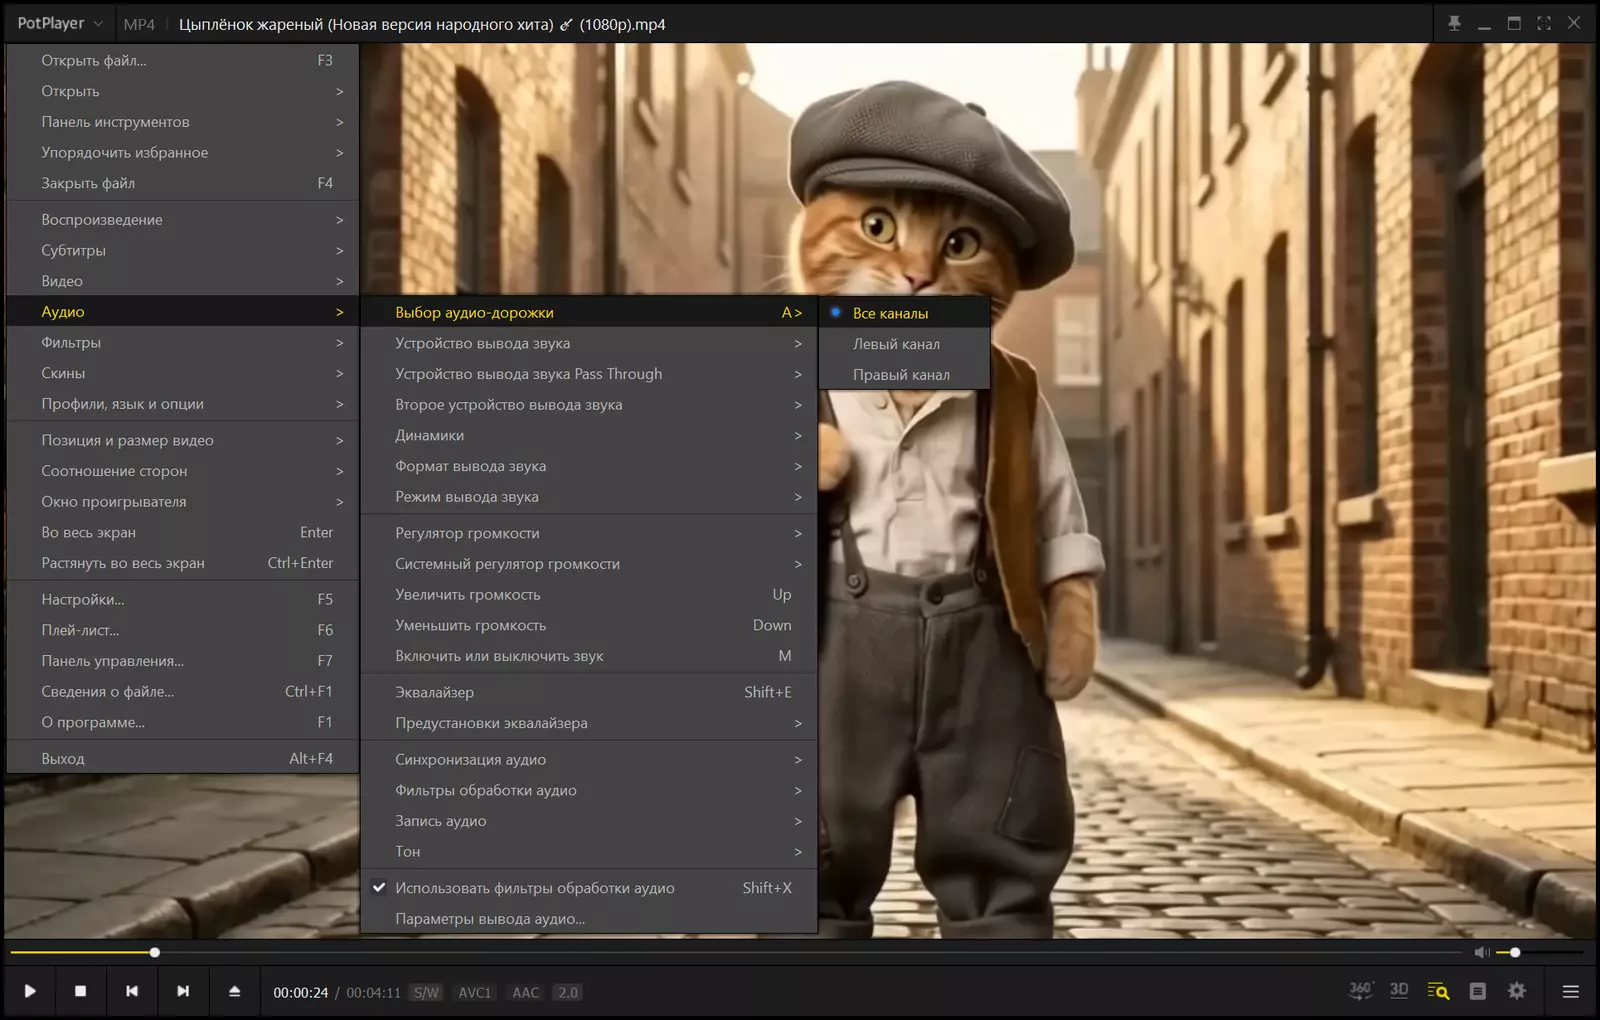Image resolution: width=1600 pixels, height=1020 pixels.
Task: Expand 'Устройство вывода звука' submenu
Action: click(589, 343)
